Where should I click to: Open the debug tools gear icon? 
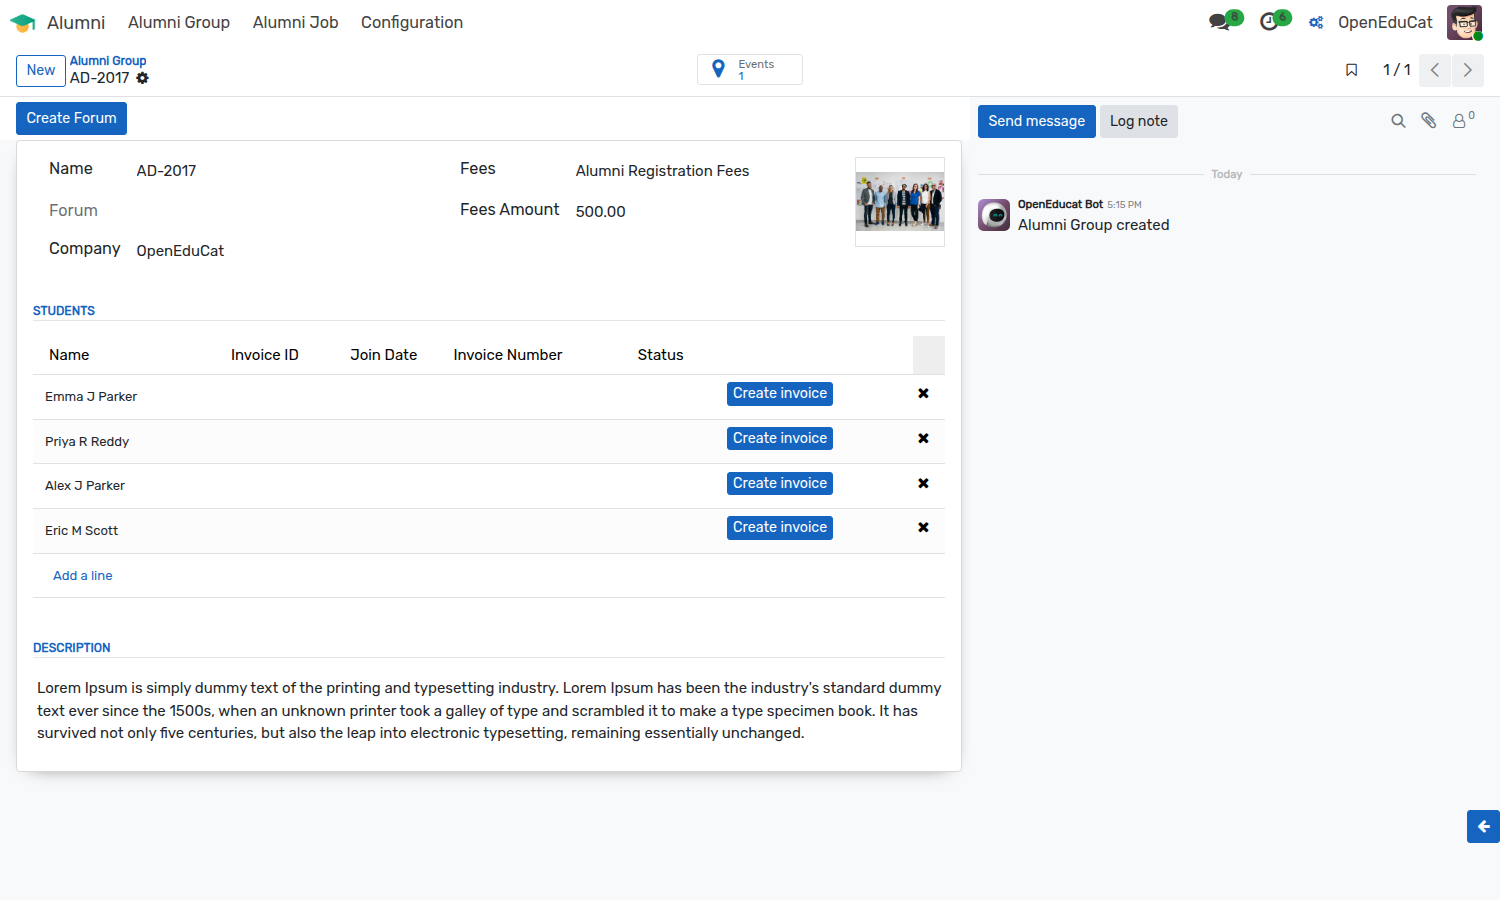[x=1316, y=22]
